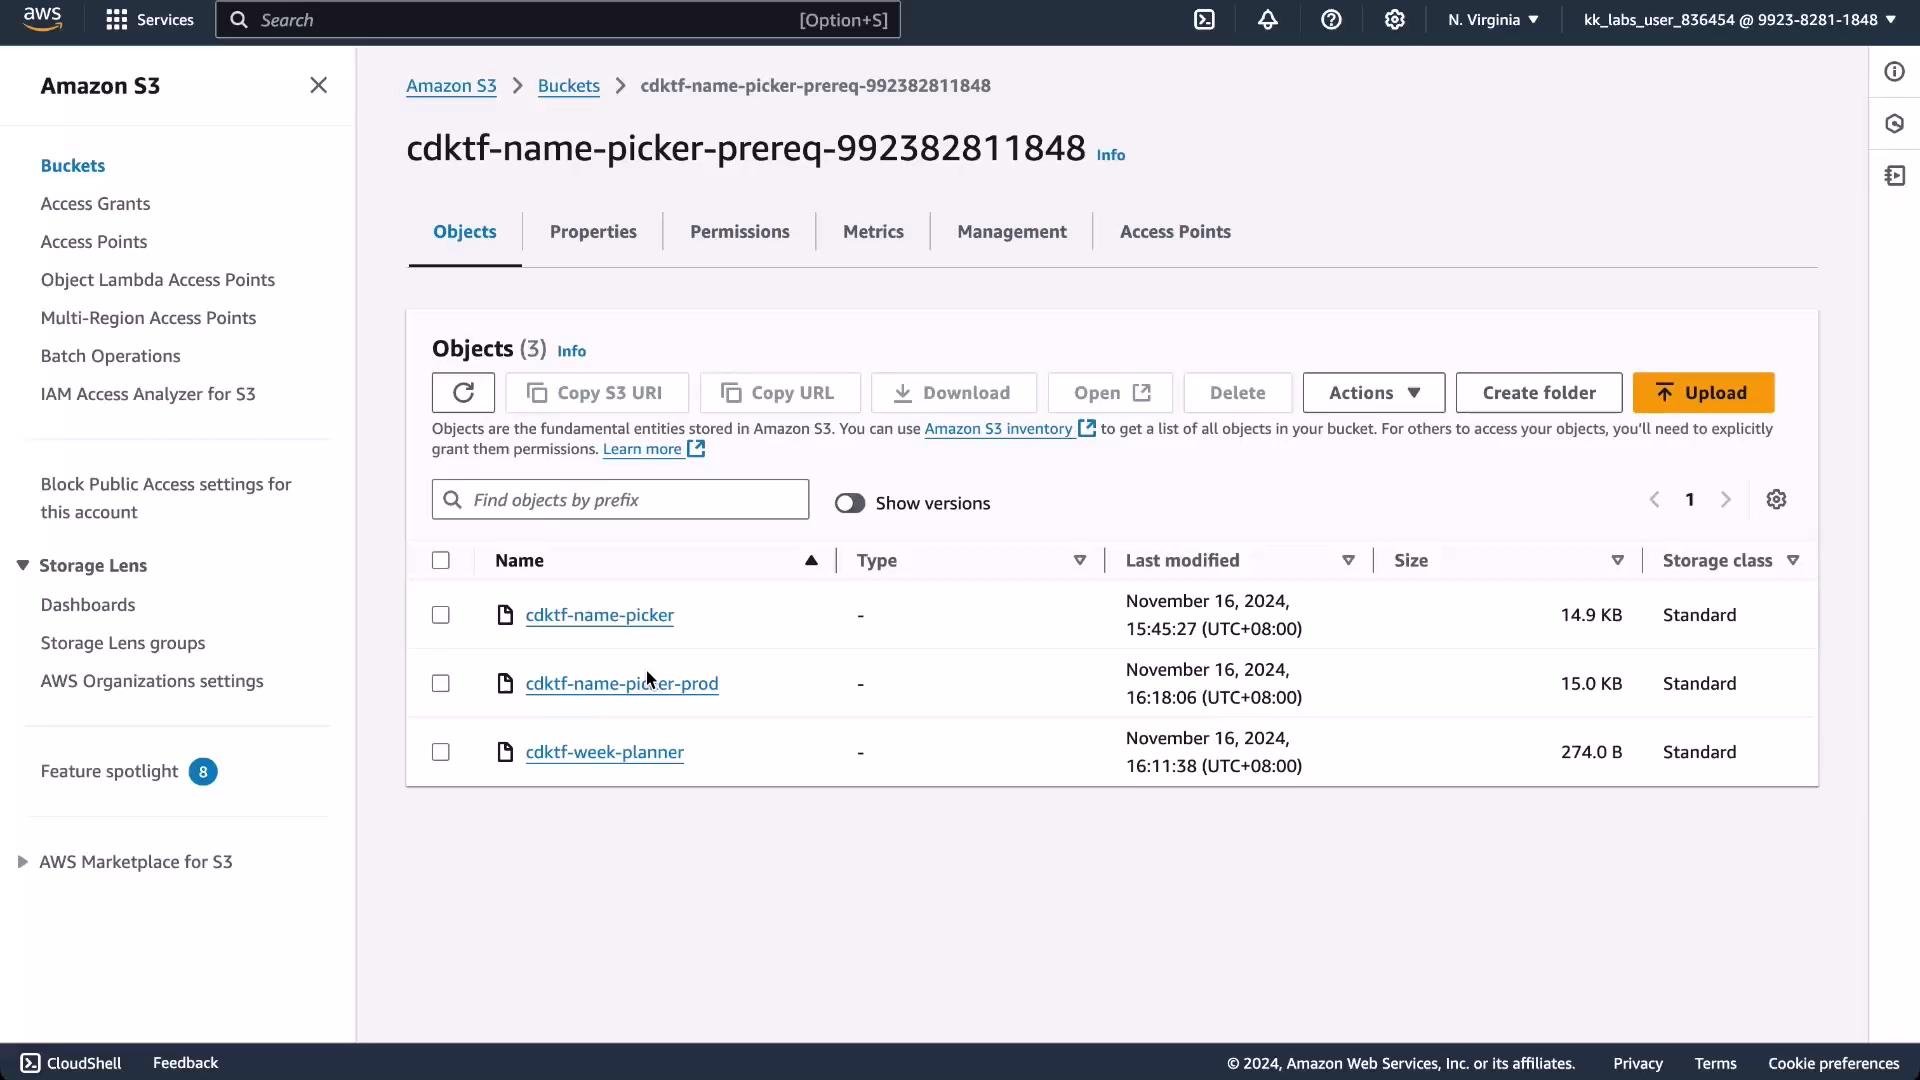Open the info panel icon on right edge
Image resolution: width=1920 pixels, height=1080 pixels.
point(1894,72)
